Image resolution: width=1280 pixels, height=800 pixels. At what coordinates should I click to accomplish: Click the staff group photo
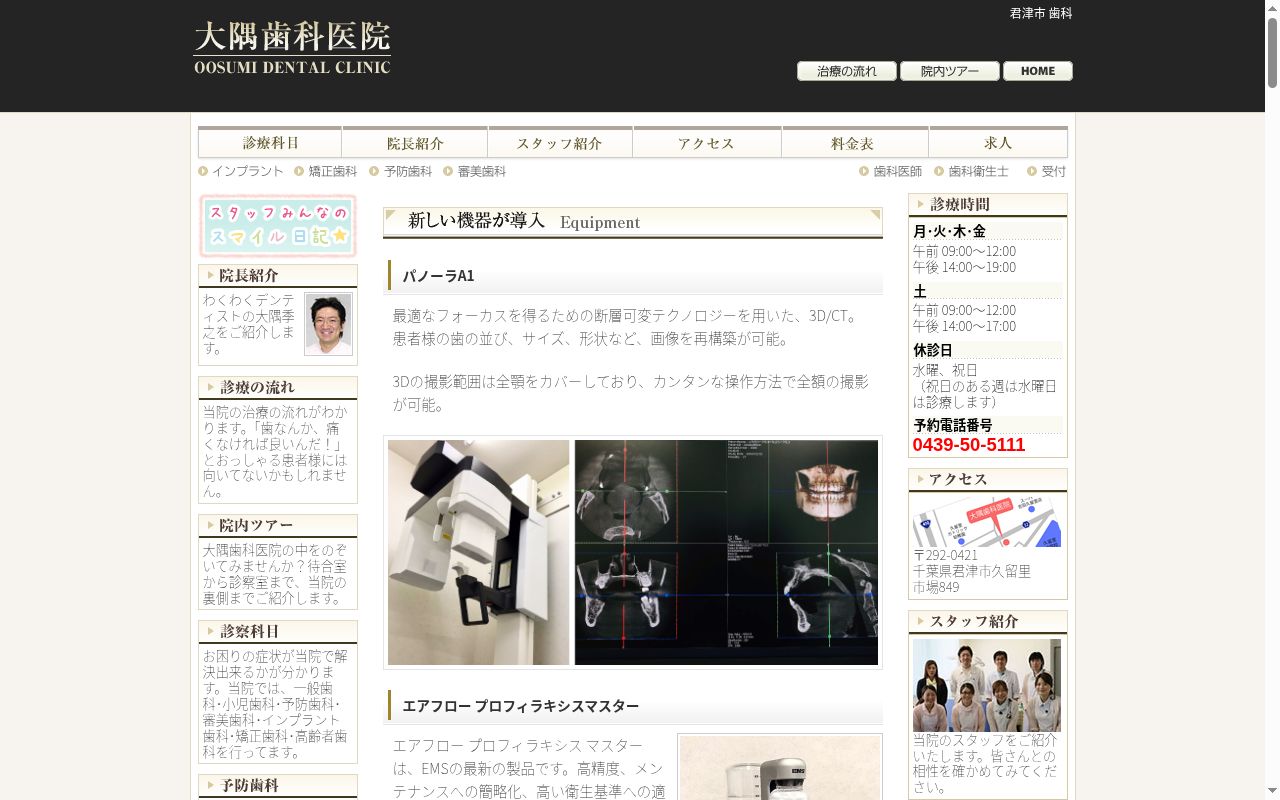click(987, 685)
